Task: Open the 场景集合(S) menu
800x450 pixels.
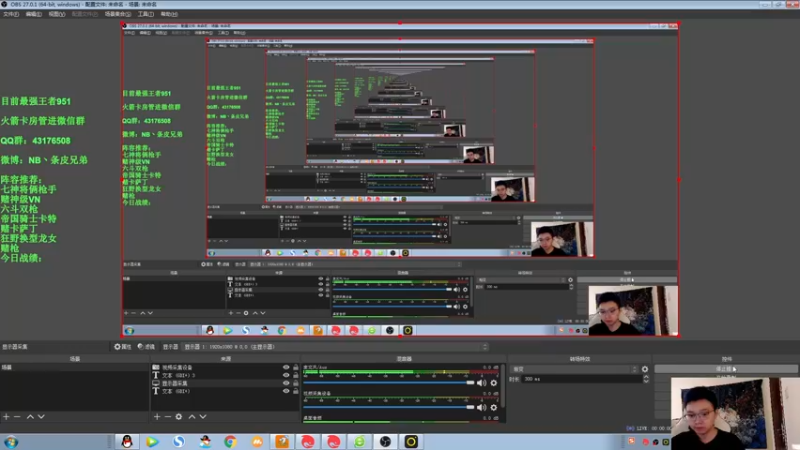Action: coord(118,14)
